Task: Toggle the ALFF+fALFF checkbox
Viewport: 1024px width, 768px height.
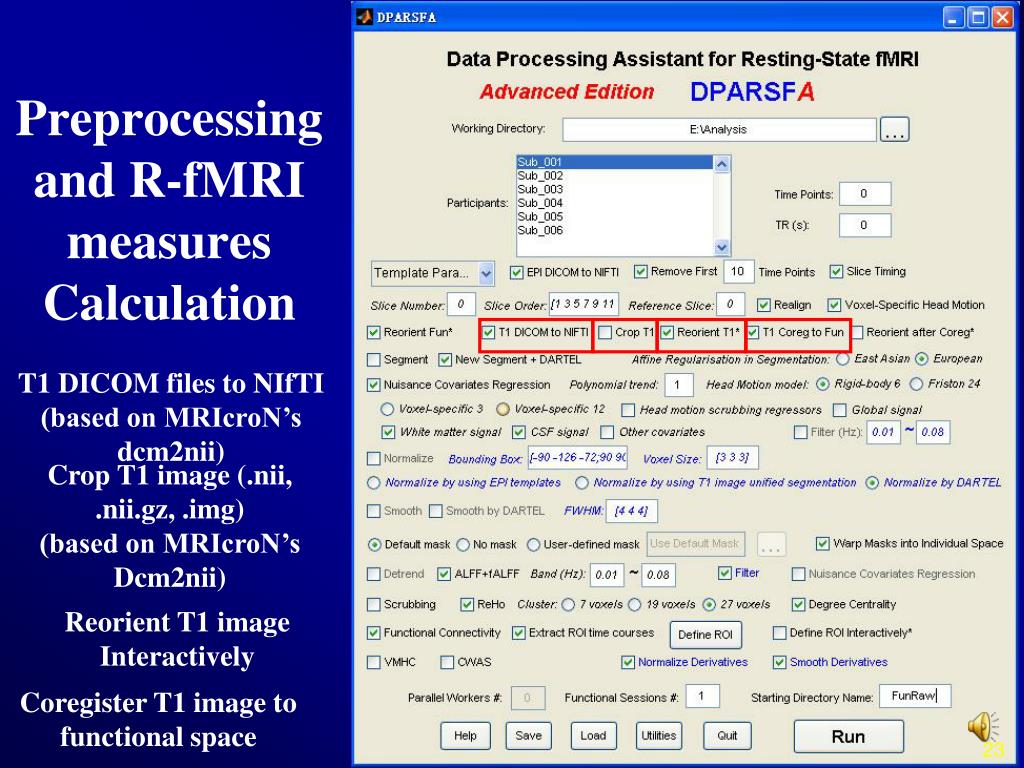Action: coord(444,574)
